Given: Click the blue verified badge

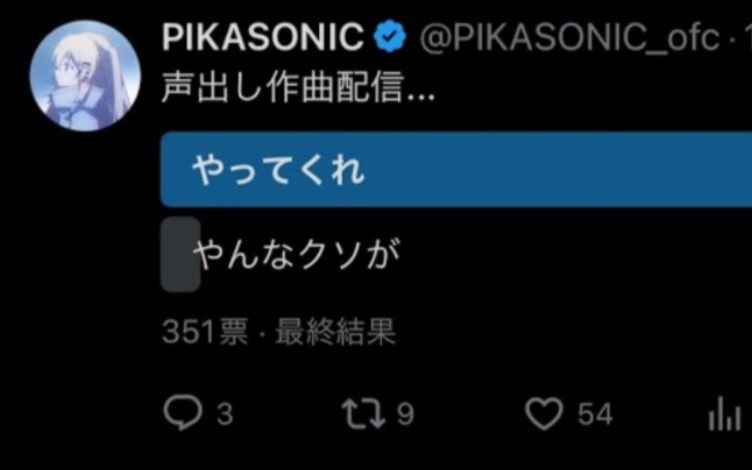Looking at the screenshot, I should click(389, 39).
